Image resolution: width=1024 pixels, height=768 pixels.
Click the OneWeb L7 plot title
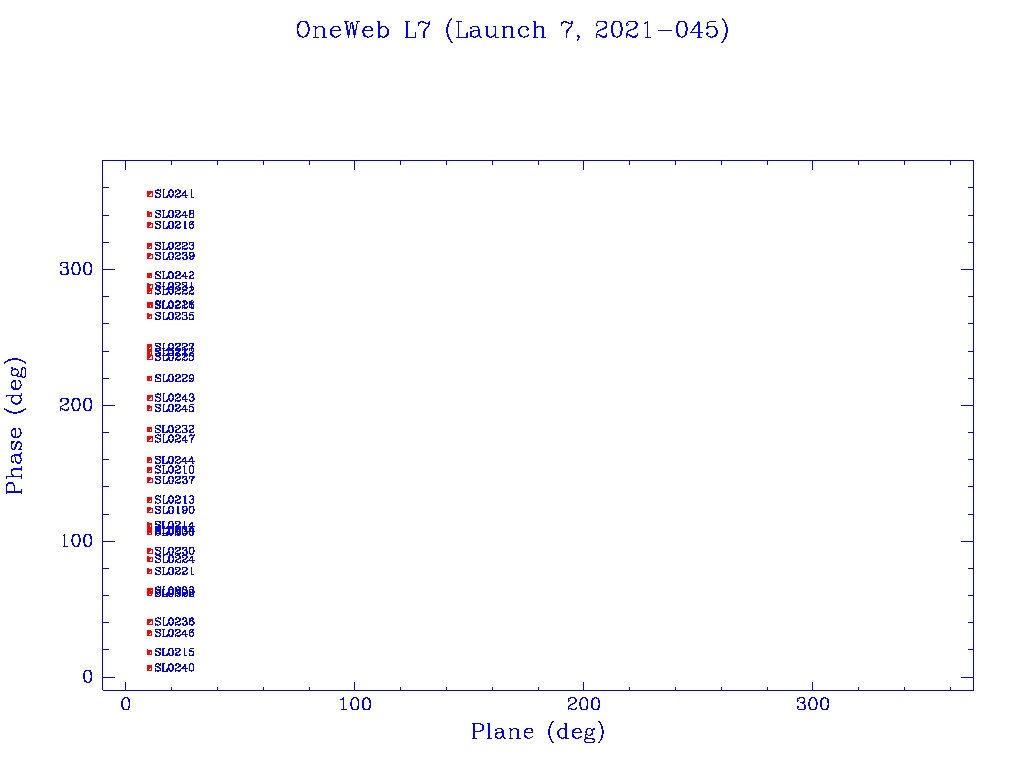click(512, 31)
